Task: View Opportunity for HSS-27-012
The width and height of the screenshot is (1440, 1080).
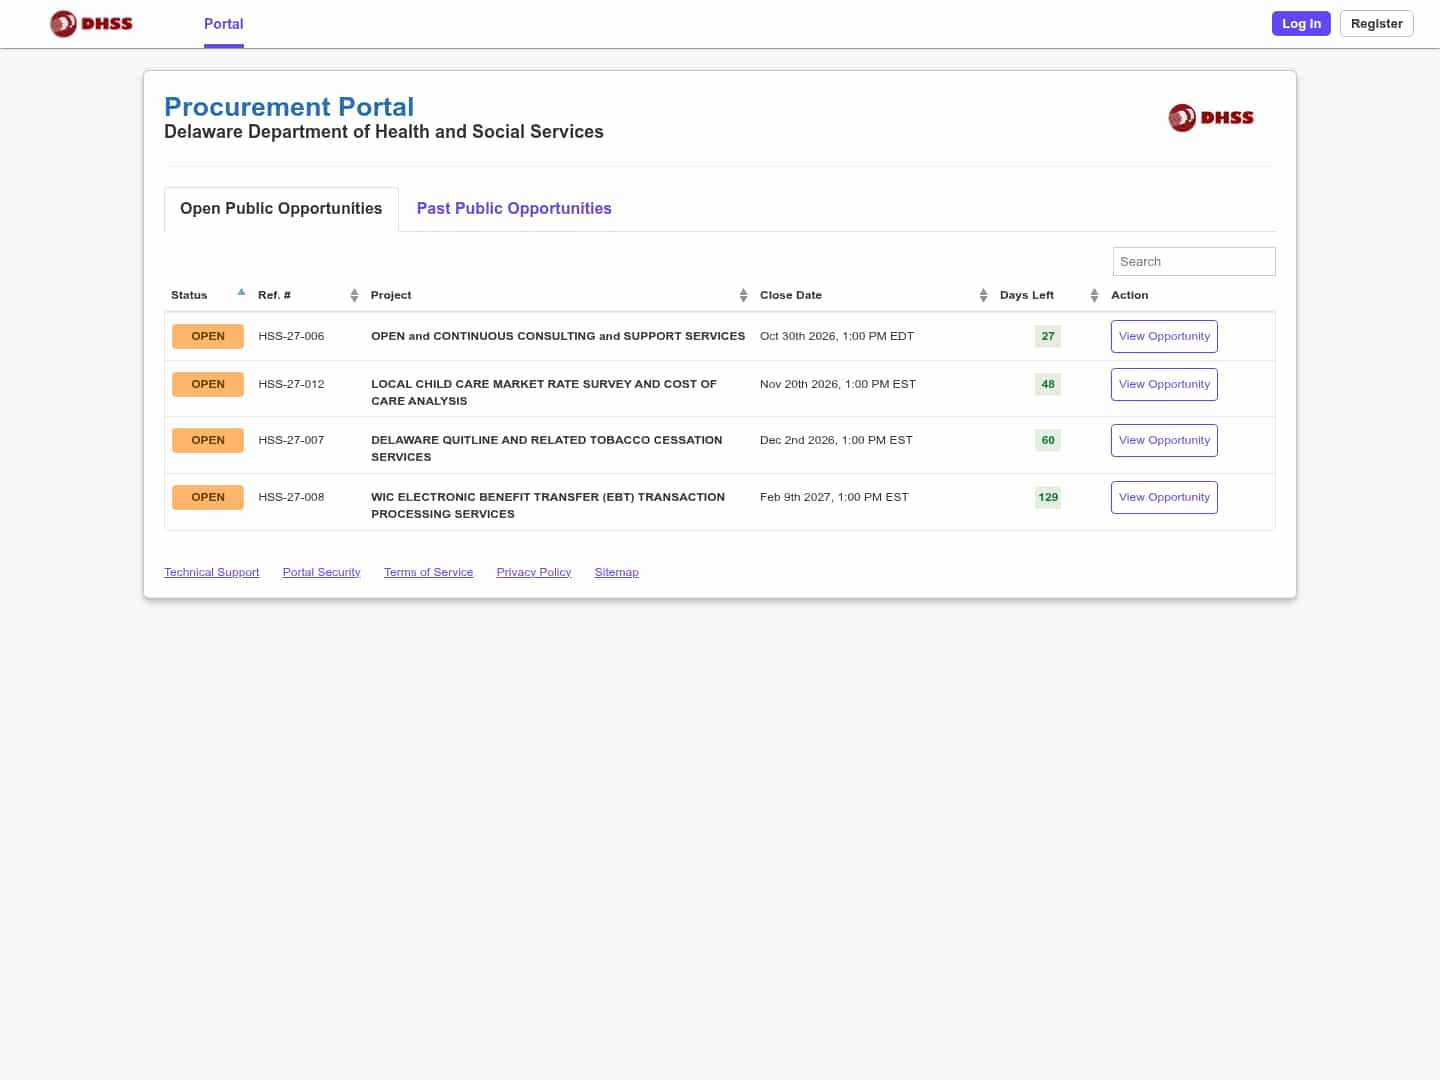Action: pos(1164,384)
